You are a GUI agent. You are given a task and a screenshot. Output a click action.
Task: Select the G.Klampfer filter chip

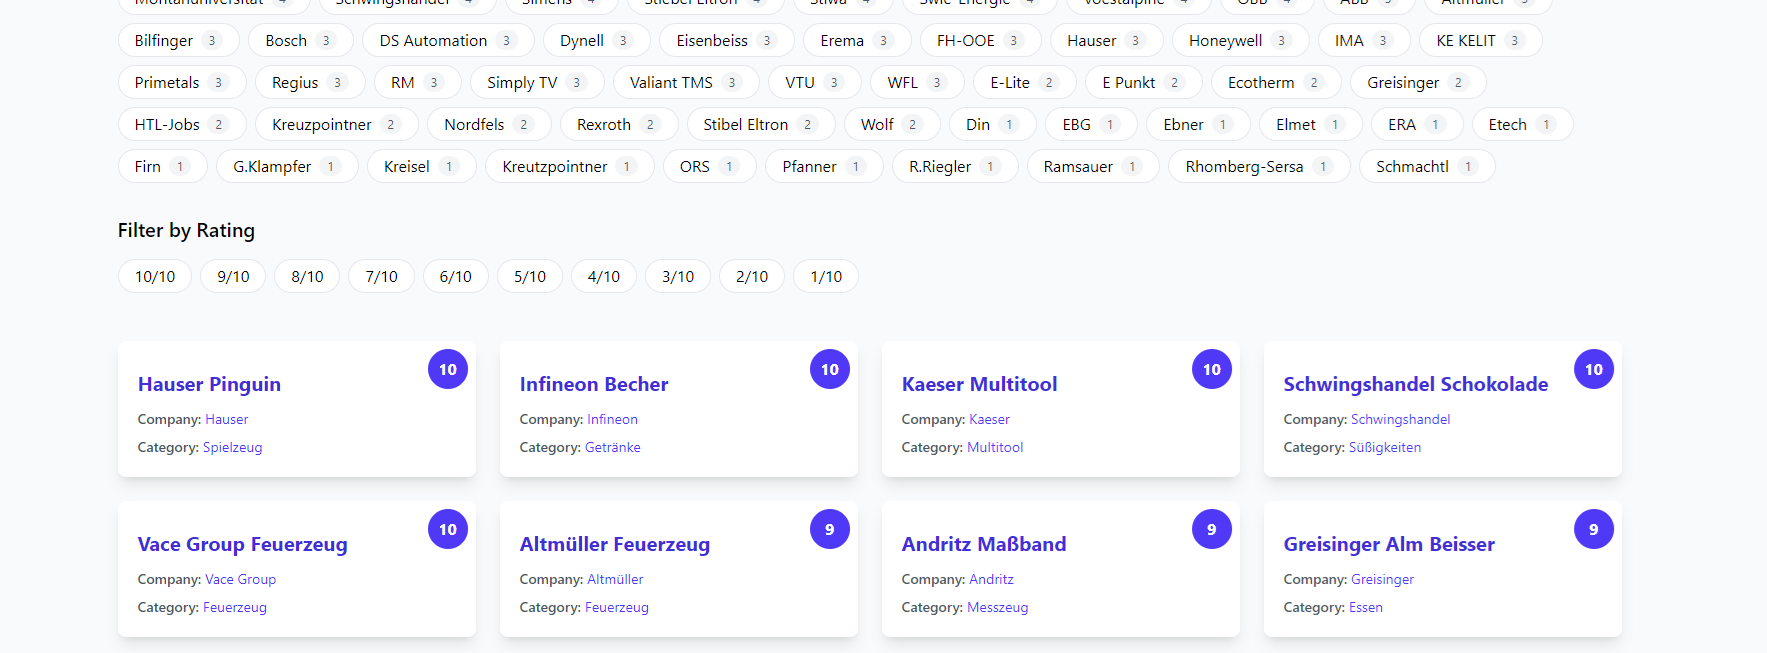coord(288,167)
